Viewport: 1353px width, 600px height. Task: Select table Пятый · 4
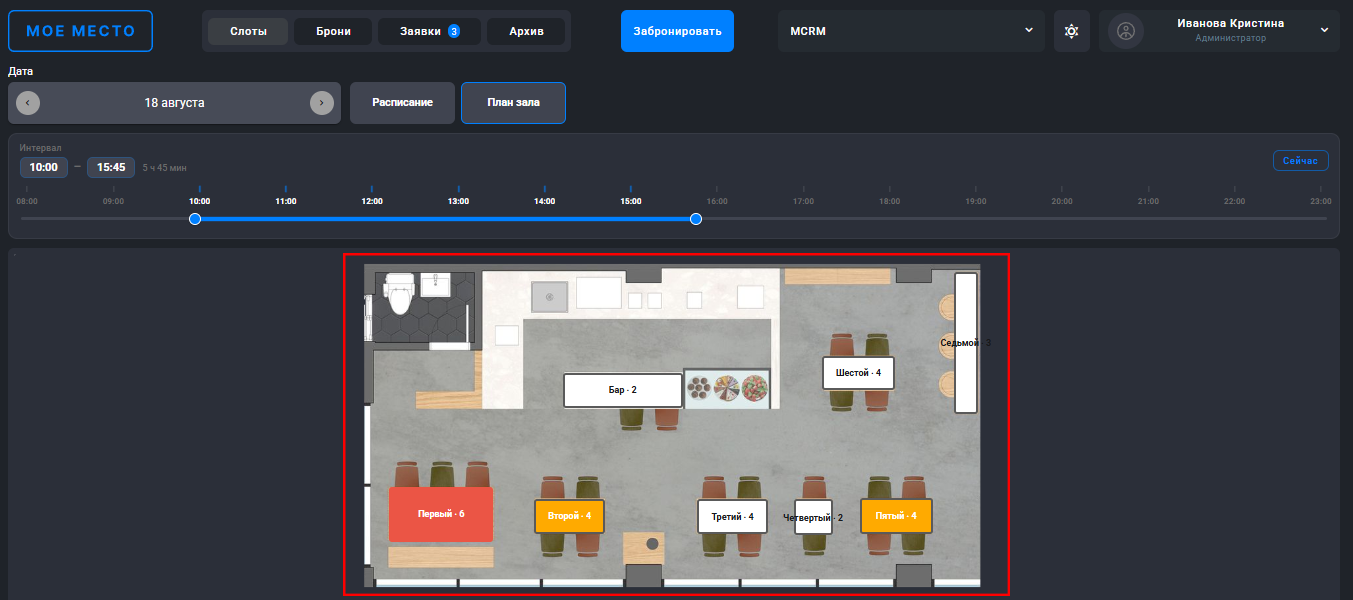point(896,516)
